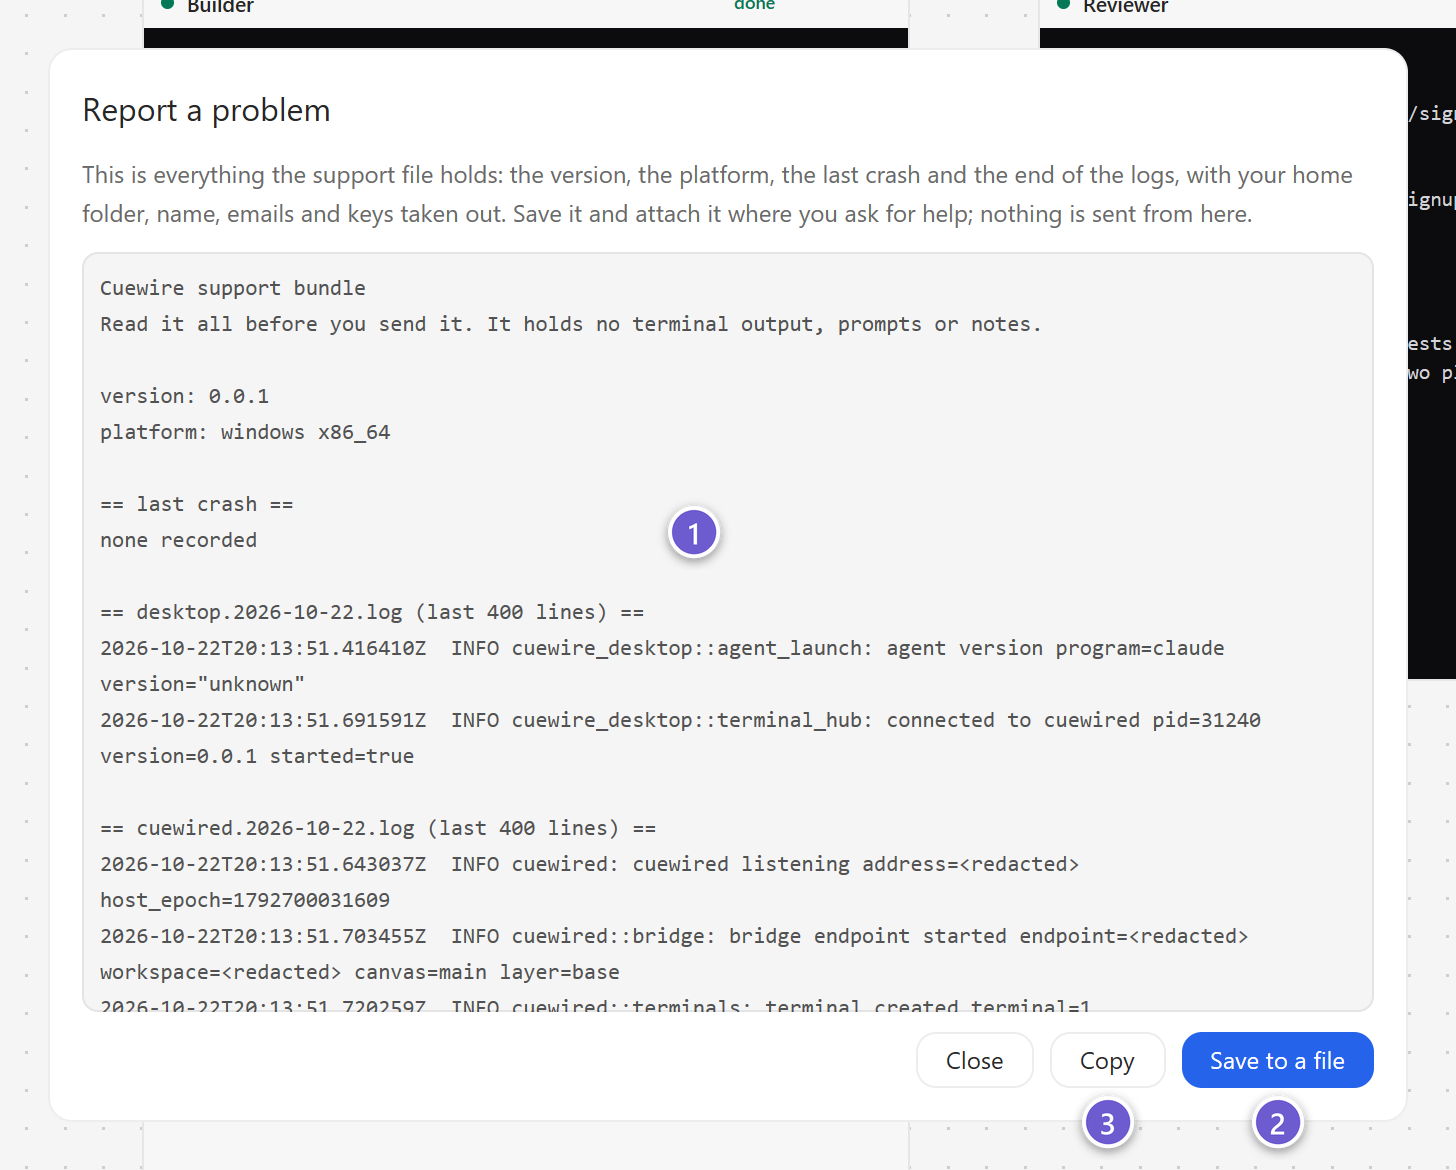Click the description paragraph about the support file
Image resolution: width=1456 pixels, height=1170 pixels.
tap(717, 194)
